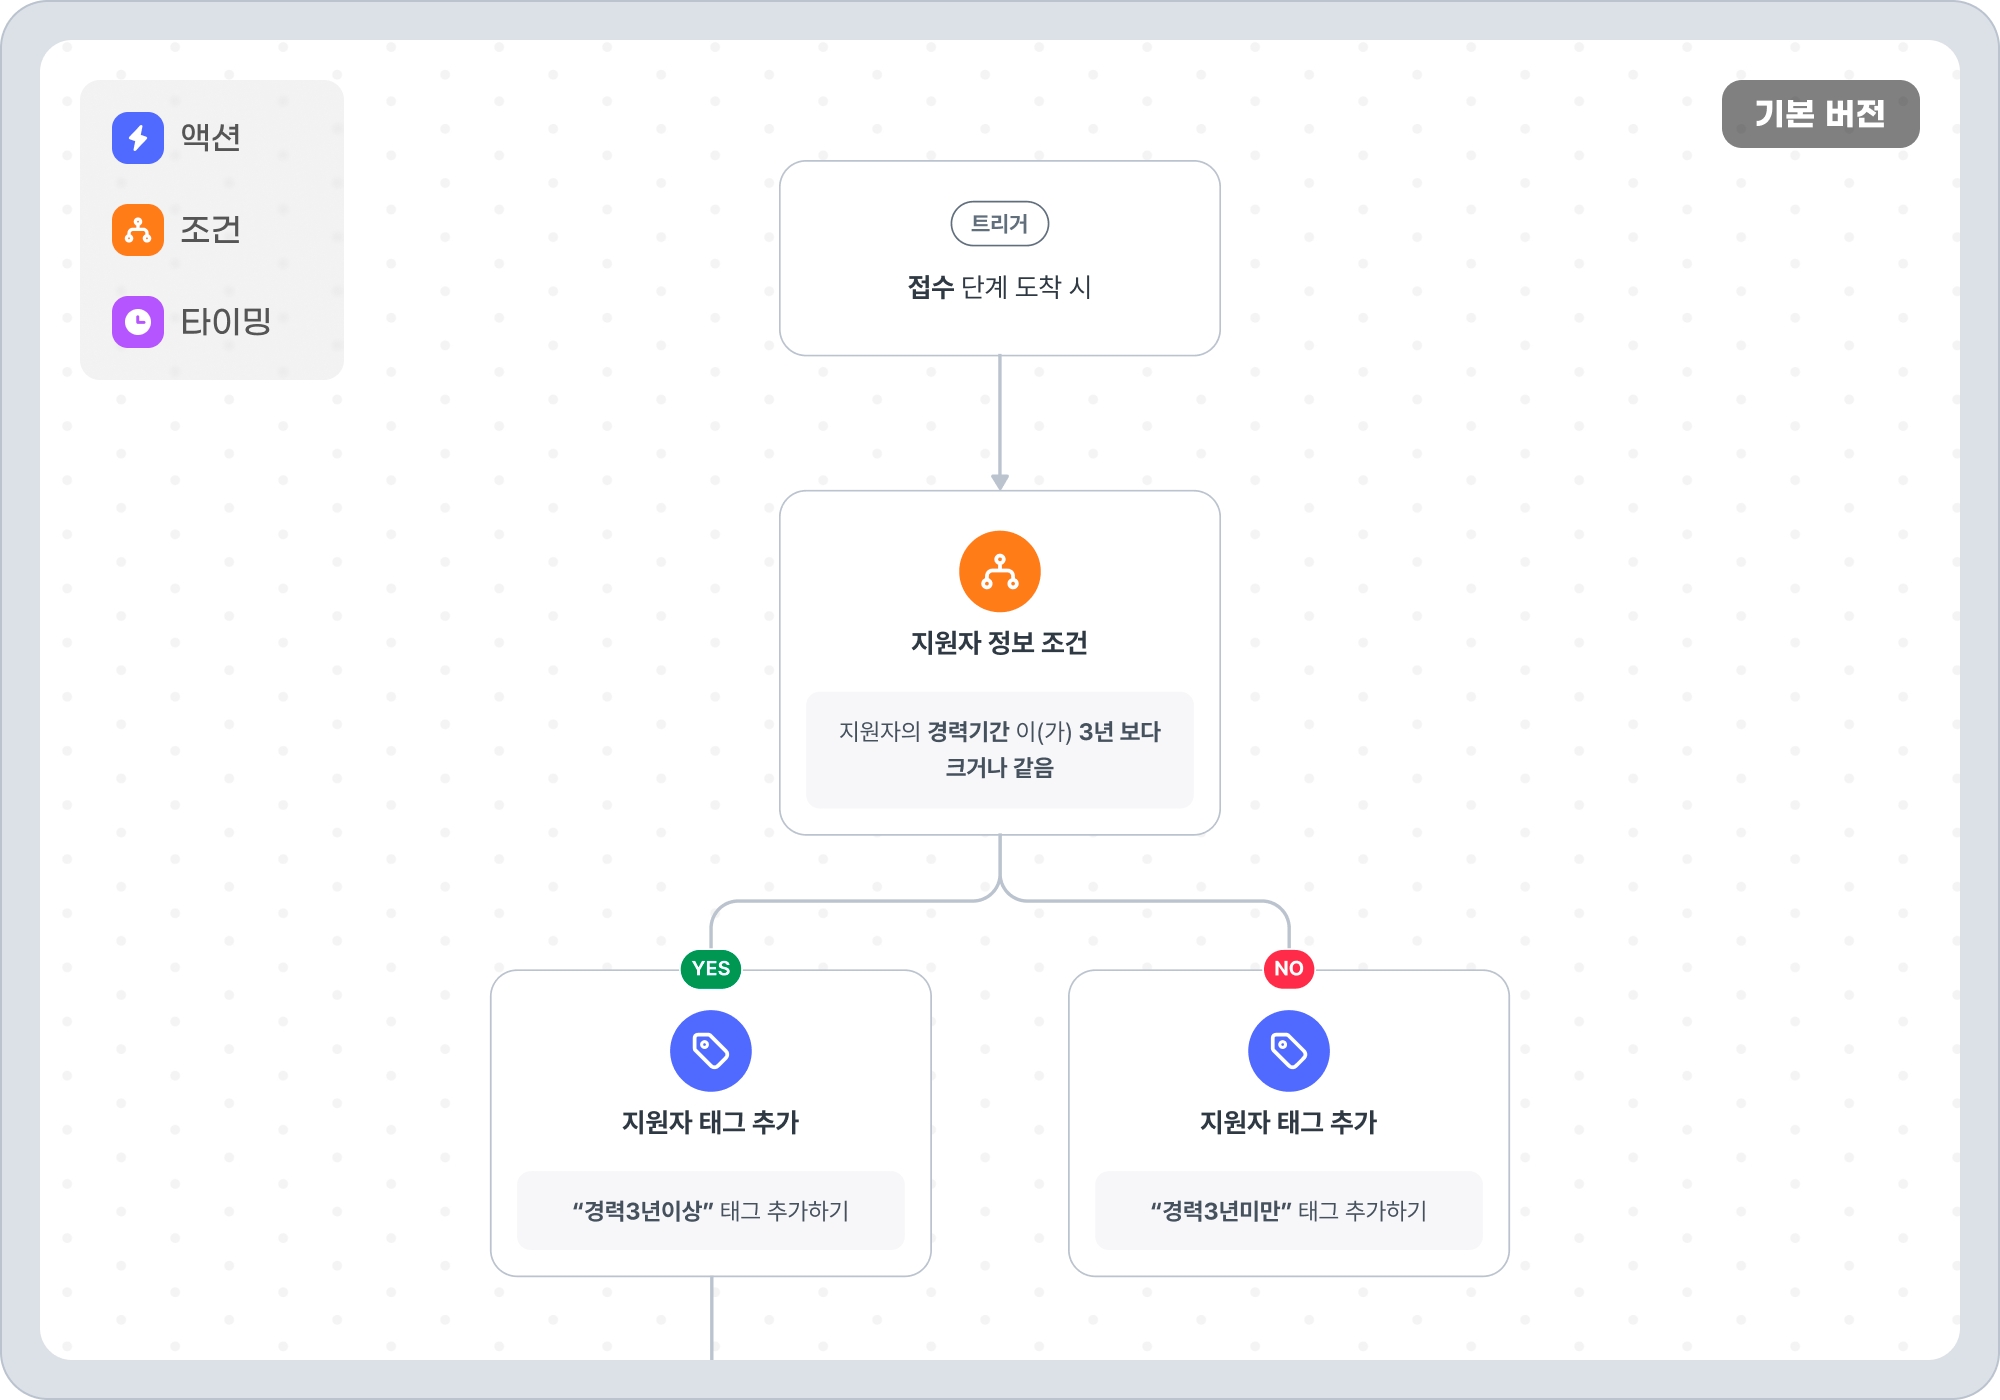The image size is (2000, 1400).
Task: Click the purple 타이밍 clock icon
Action: point(138,322)
